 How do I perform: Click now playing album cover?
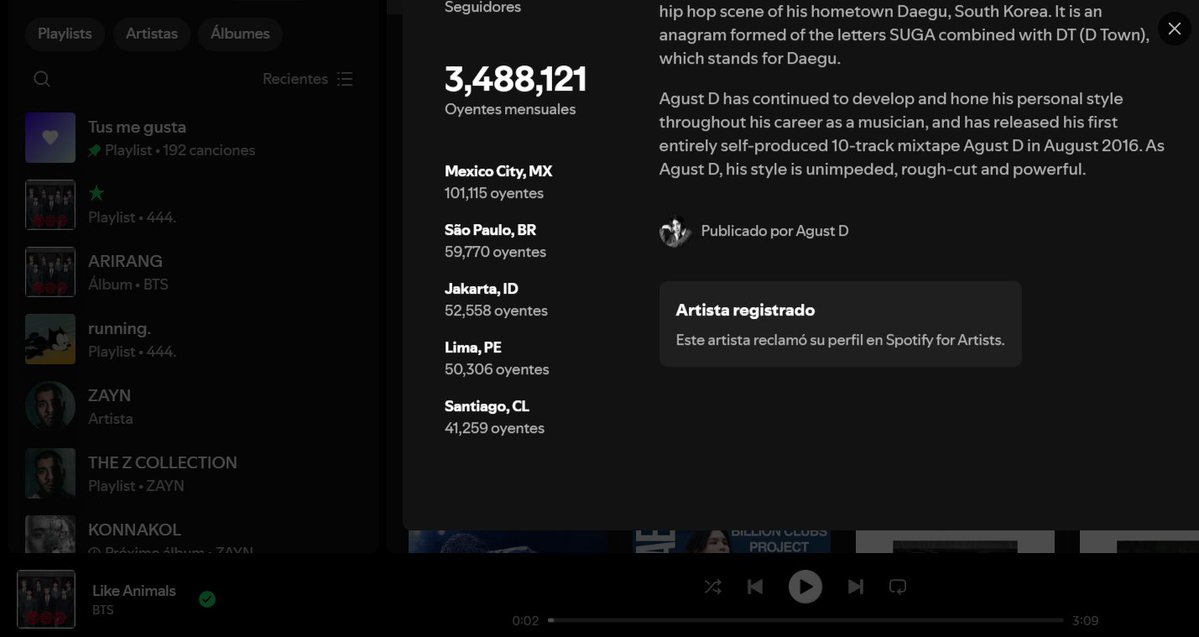[x=47, y=600]
